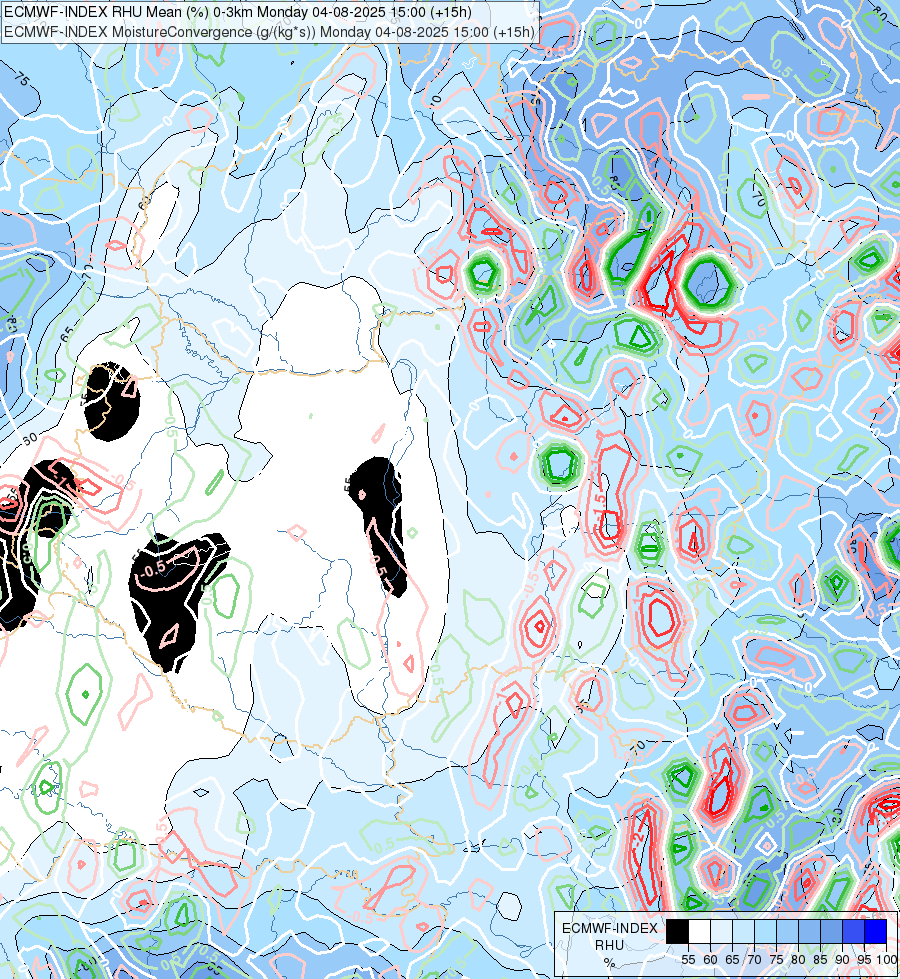Click the RHU Mean title line
The image size is (900, 979).
click(238, 12)
